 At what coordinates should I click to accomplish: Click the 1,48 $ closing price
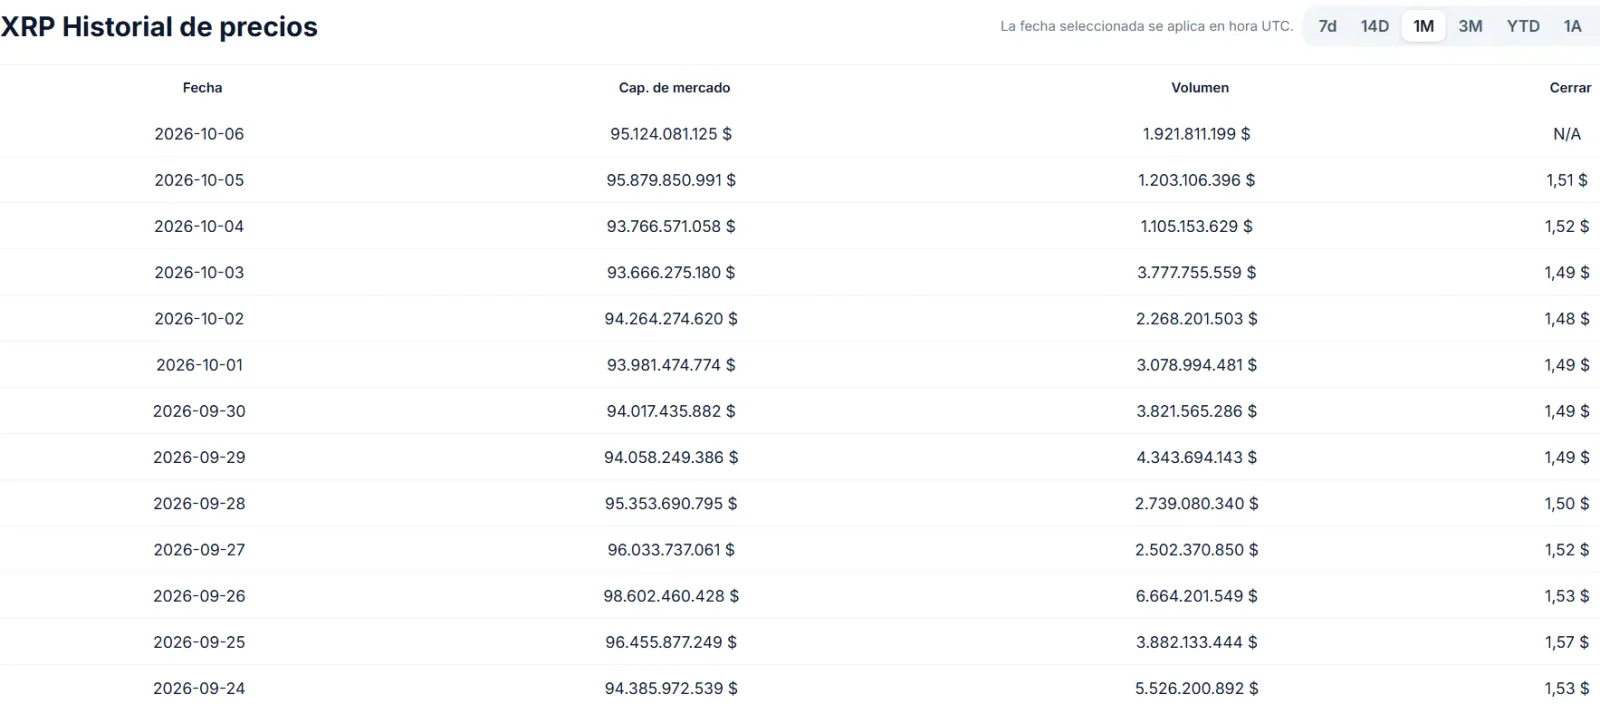1567,319
